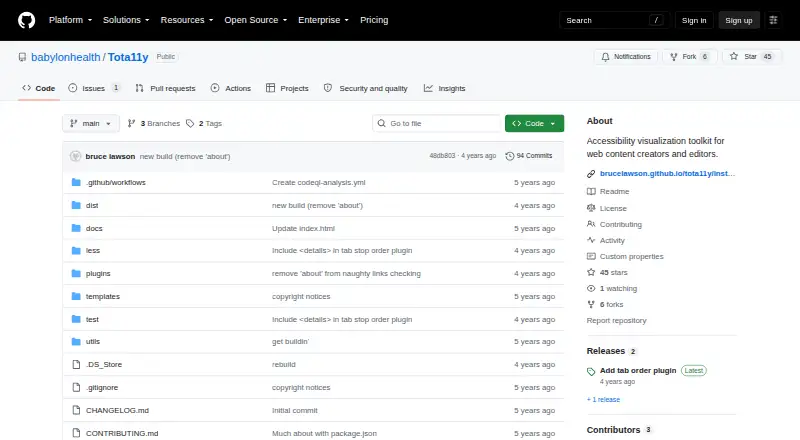800x440 pixels.
Task: Click the utils folder icon
Action: 76,341
